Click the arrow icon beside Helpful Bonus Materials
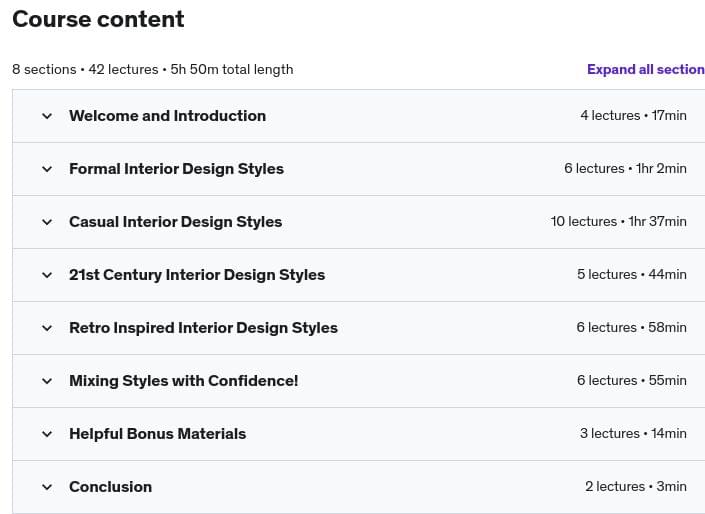This screenshot has height=514, width=705. pos(46,434)
